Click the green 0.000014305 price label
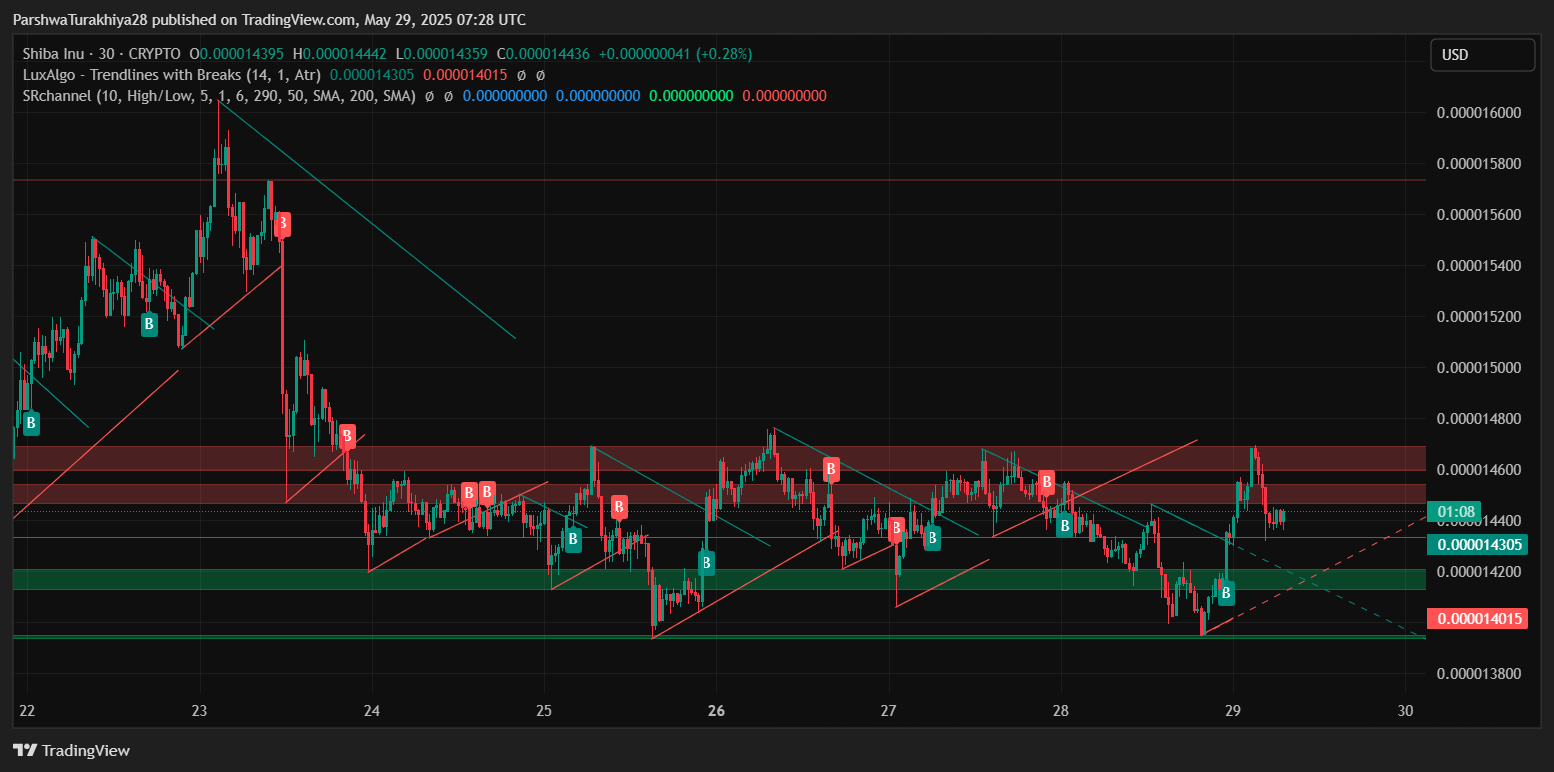Viewport: 1554px width, 772px height. 1476,545
